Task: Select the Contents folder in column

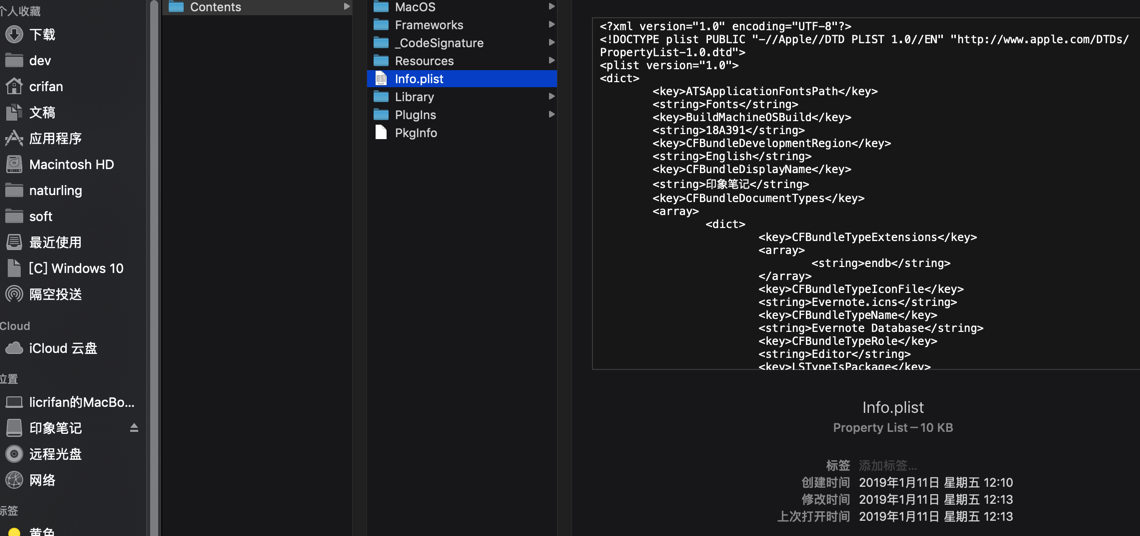Action: coord(215,7)
